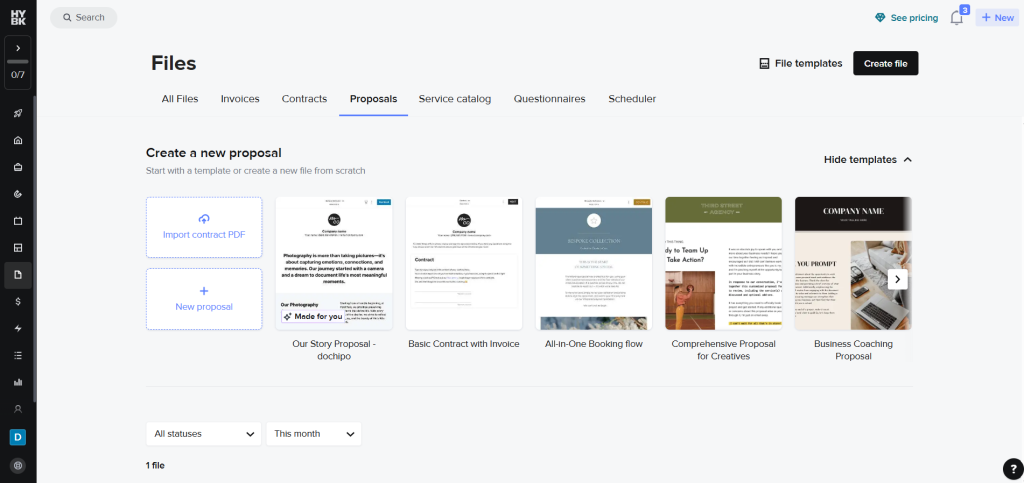This screenshot has height=483, width=1024.
Task: Switch to the Contracts tab
Action: (304, 99)
